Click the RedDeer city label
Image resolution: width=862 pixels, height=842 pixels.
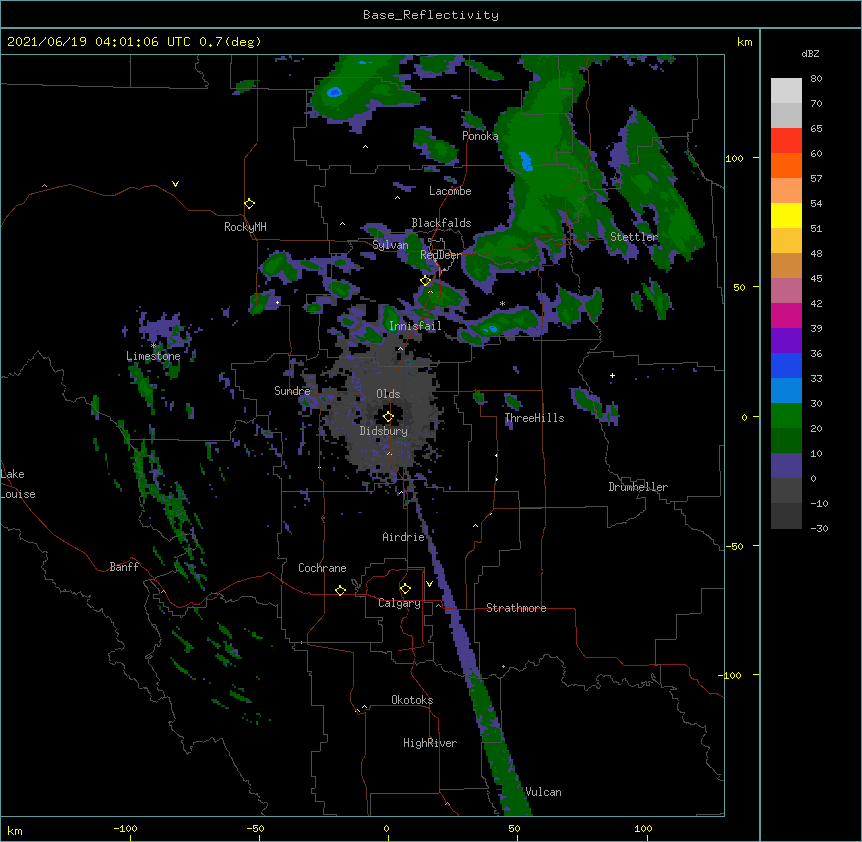click(x=441, y=255)
